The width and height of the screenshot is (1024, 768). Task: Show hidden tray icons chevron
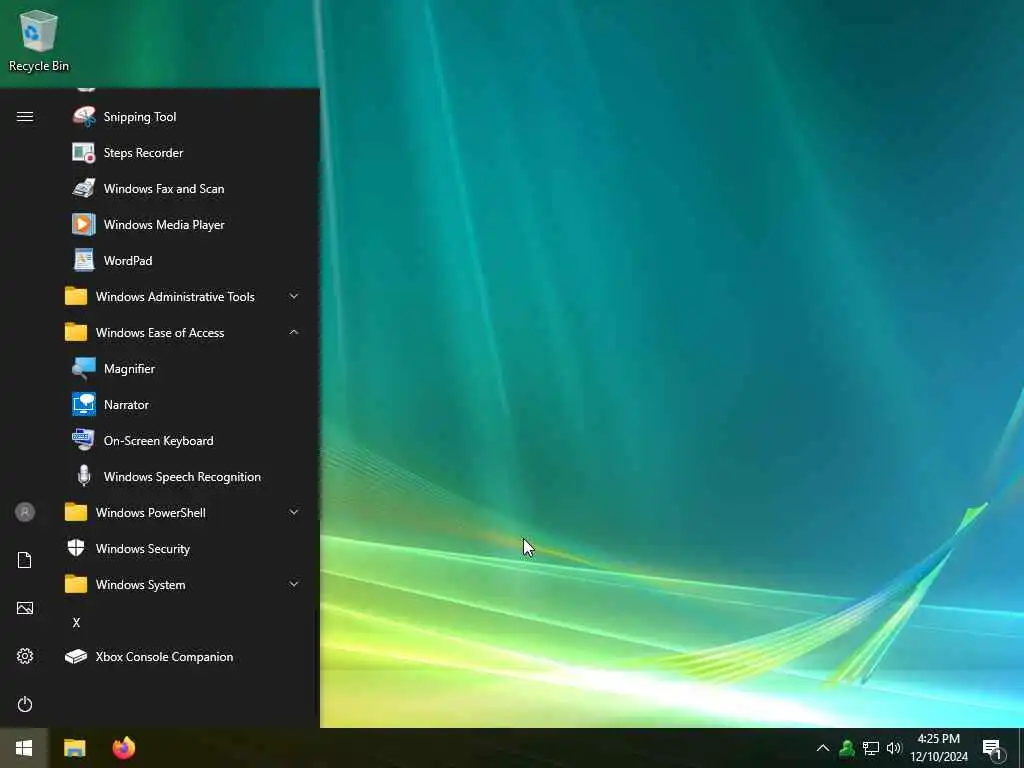823,748
